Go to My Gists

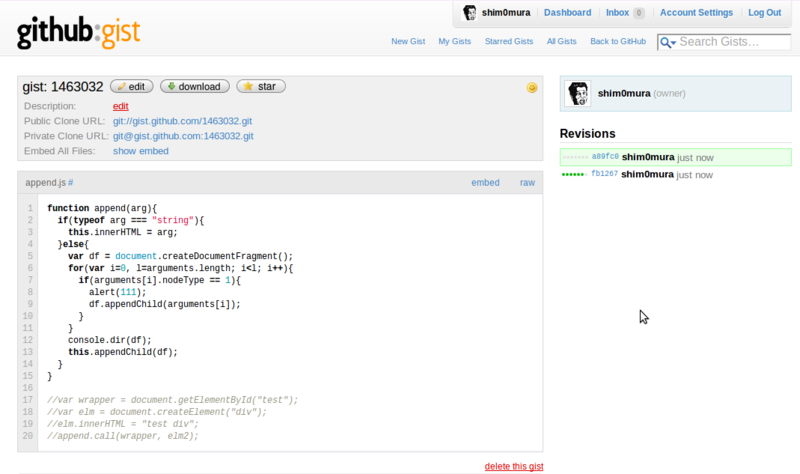[x=455, y=41]
